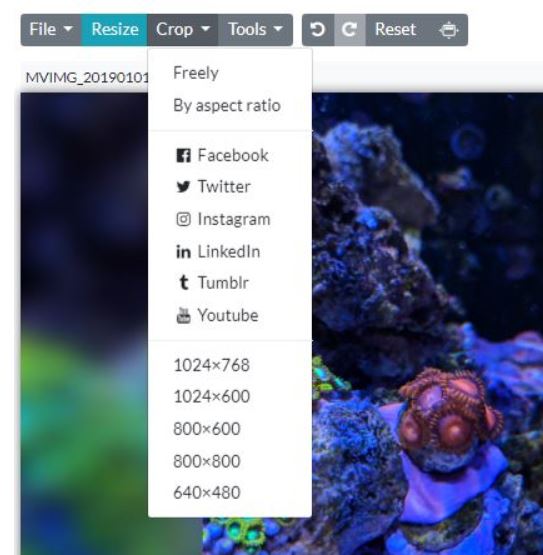The height and width of the screenshot is (555, 543).
Task: Open the File dropdown menu
Action: pyautogui.click(x=51, y=30)
